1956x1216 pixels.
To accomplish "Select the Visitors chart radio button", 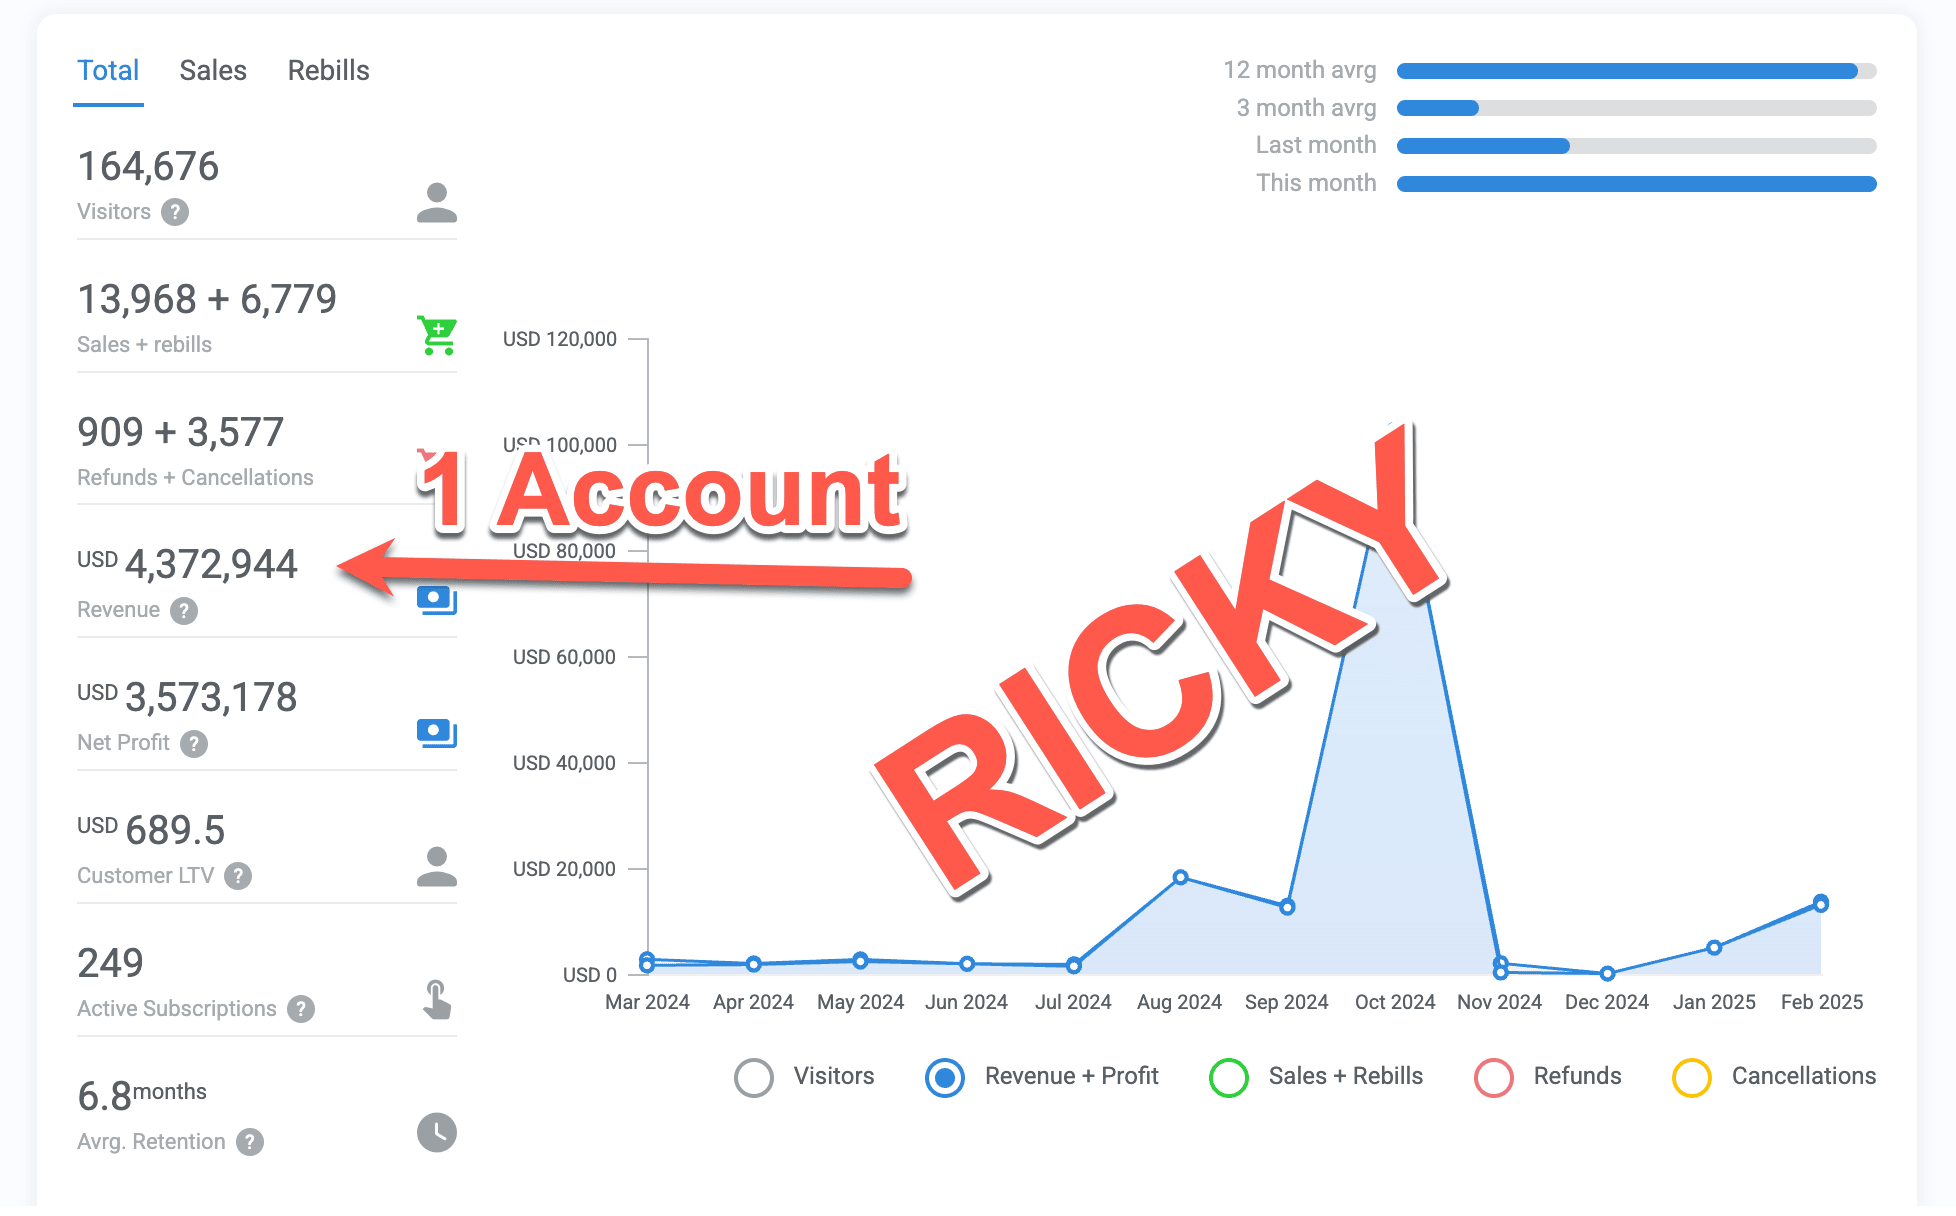I will 754,1077.
